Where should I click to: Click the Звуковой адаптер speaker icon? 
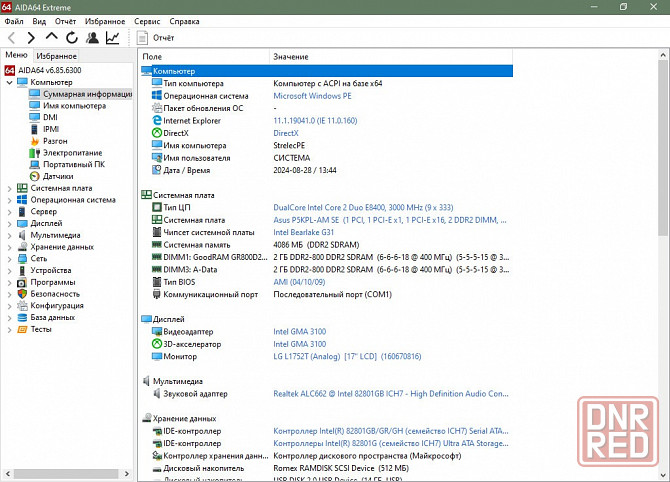click(157, 393)
